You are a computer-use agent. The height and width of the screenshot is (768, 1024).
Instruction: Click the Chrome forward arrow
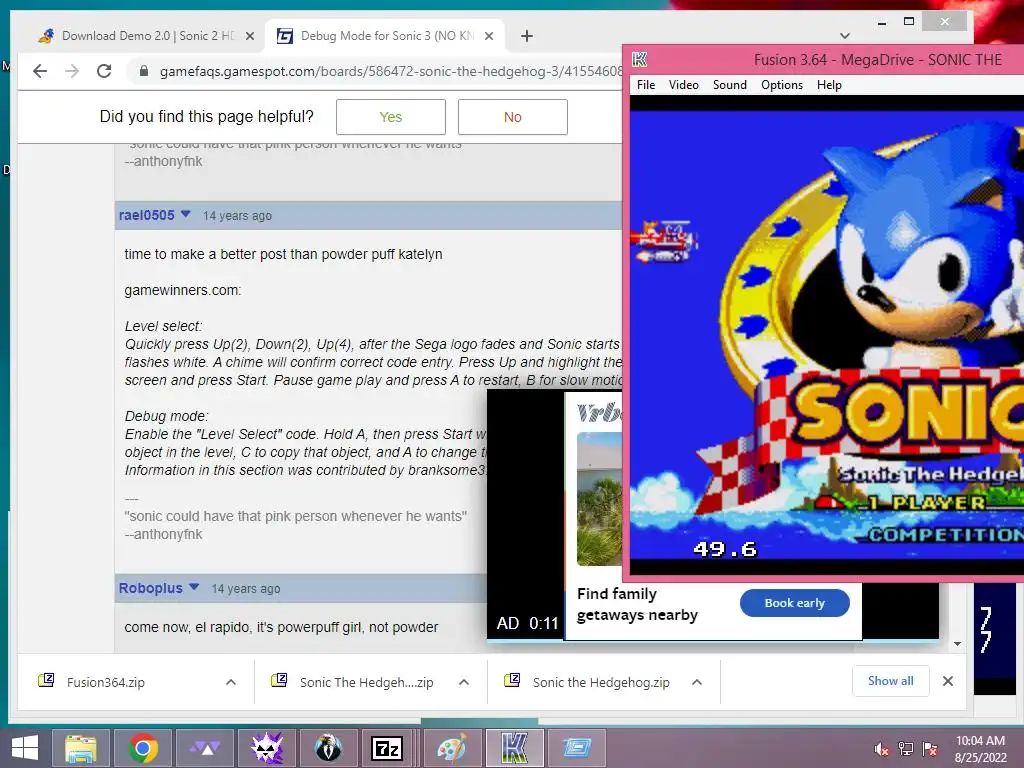pyautogui.click(x=72, y=71)
